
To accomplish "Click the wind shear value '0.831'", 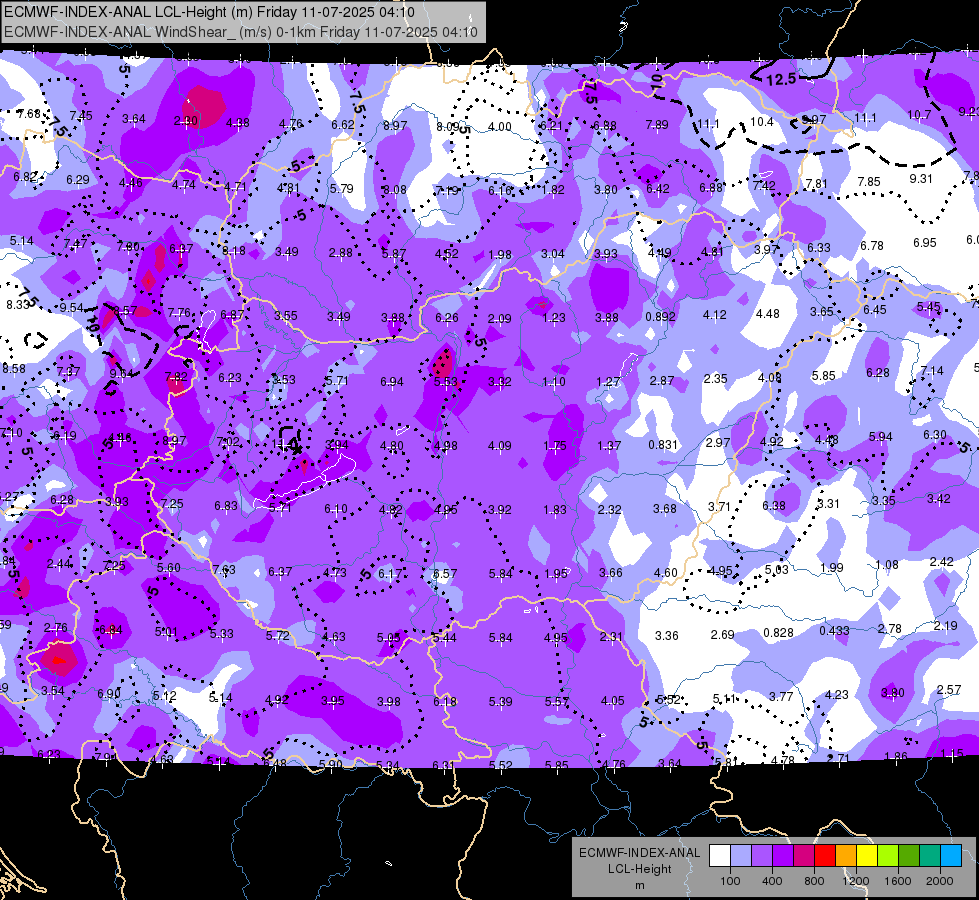I will point(663,445).
